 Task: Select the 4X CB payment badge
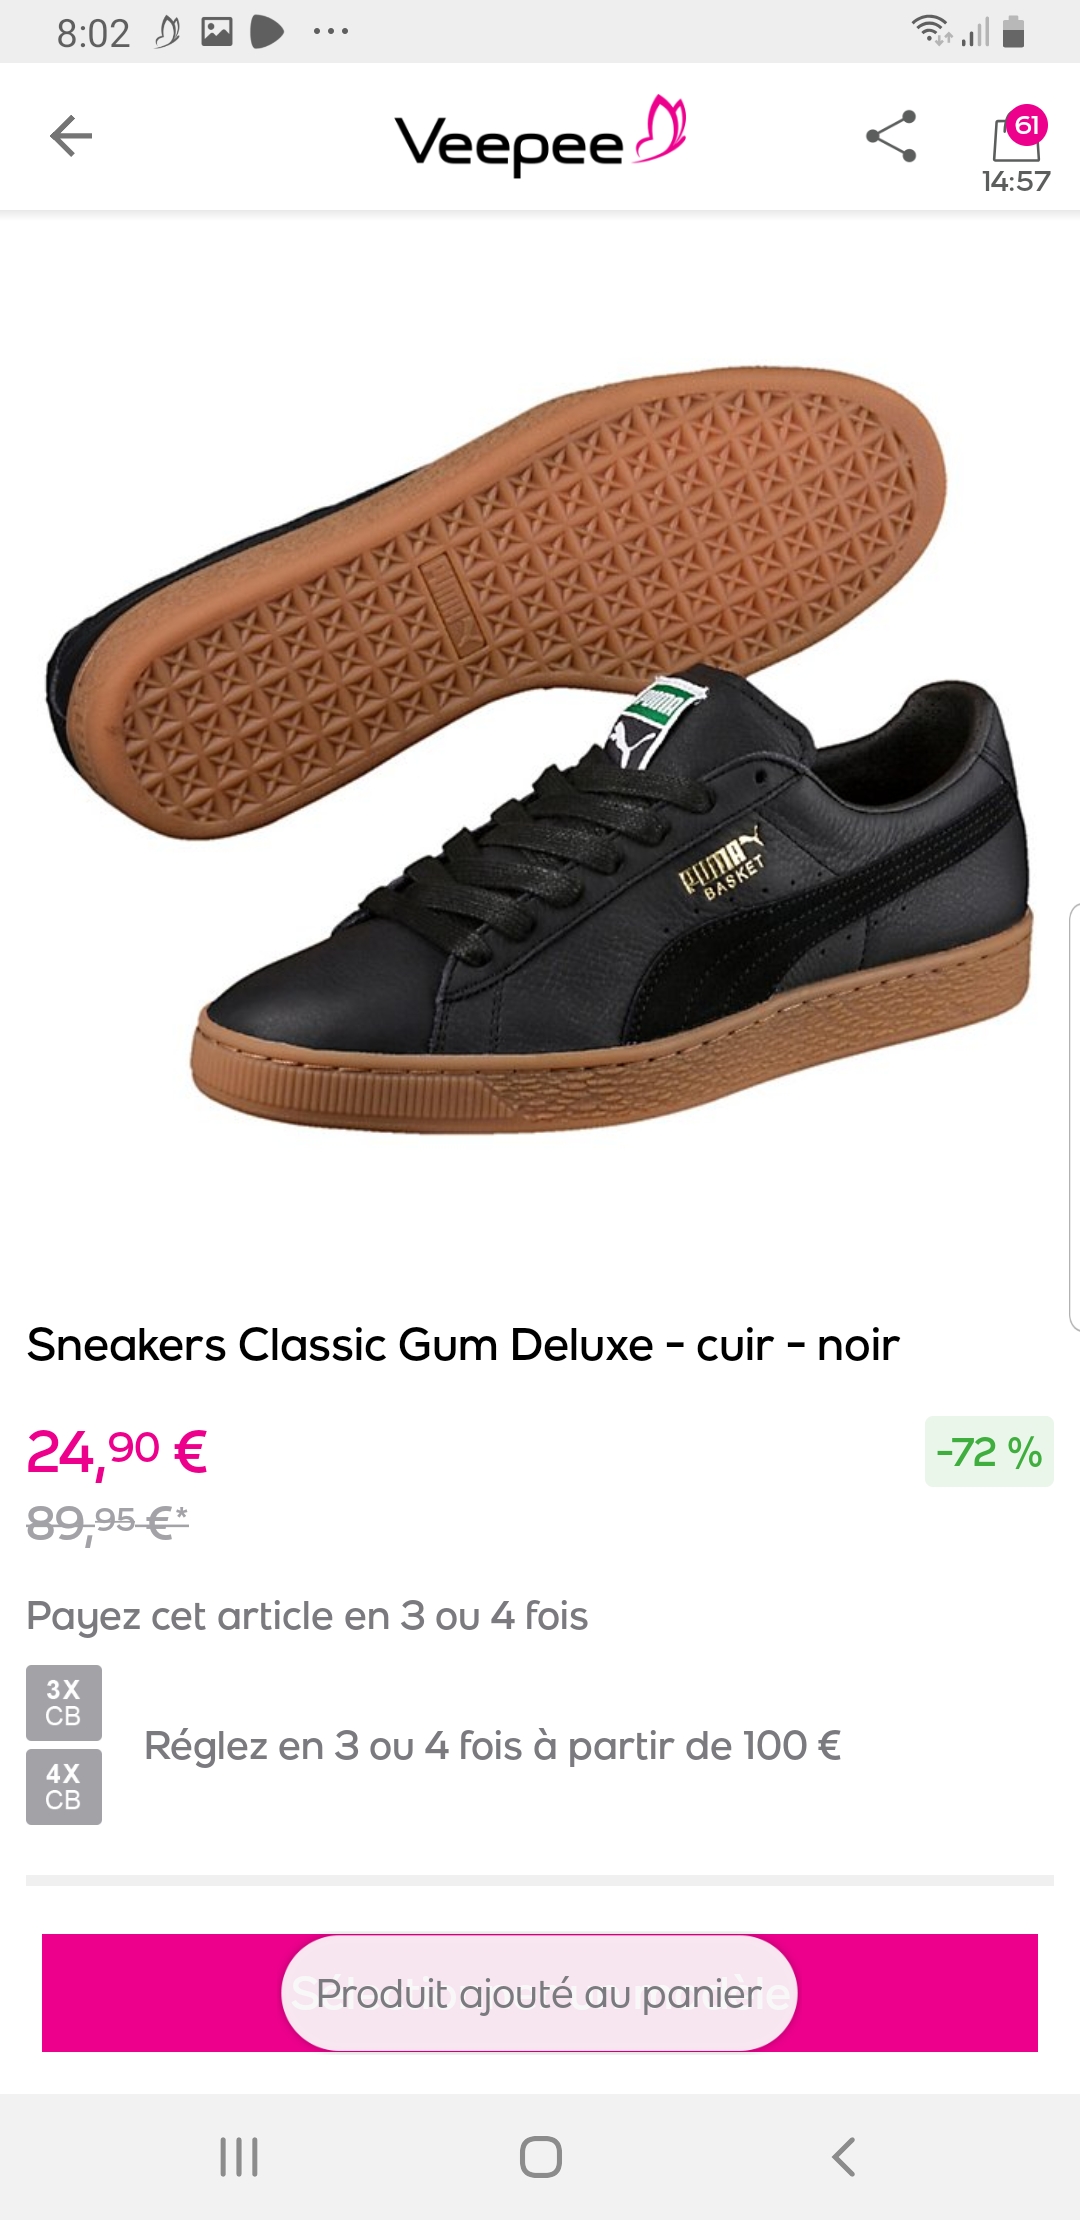tap(64, 1786)
